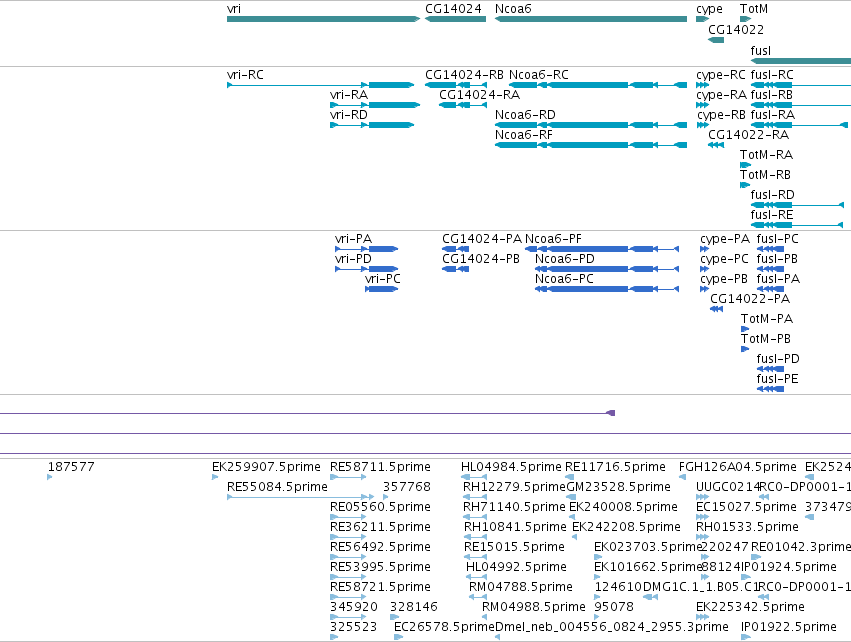Select the fusl-PD protein feature
This screenshot has width=851, height=642.
pos(770,368)
